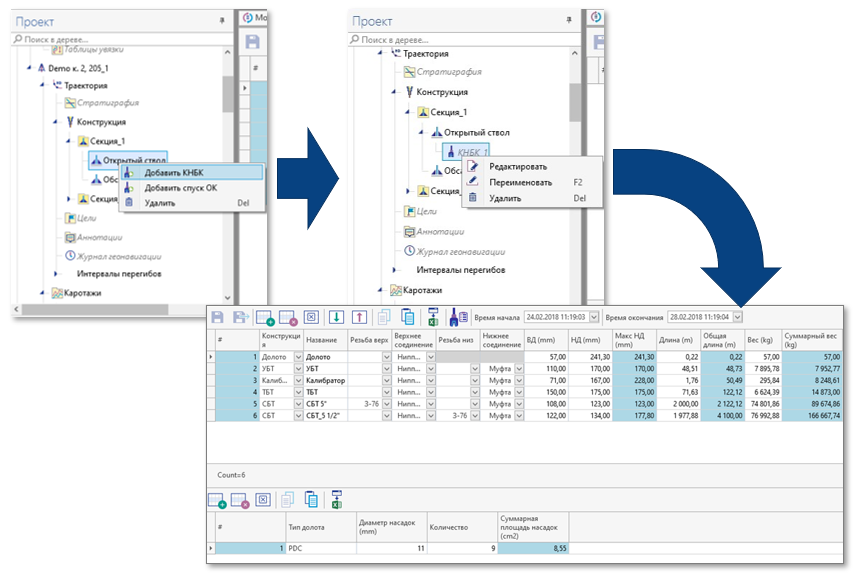Pin the right Проект panel
860x583 pixels.
569,20
